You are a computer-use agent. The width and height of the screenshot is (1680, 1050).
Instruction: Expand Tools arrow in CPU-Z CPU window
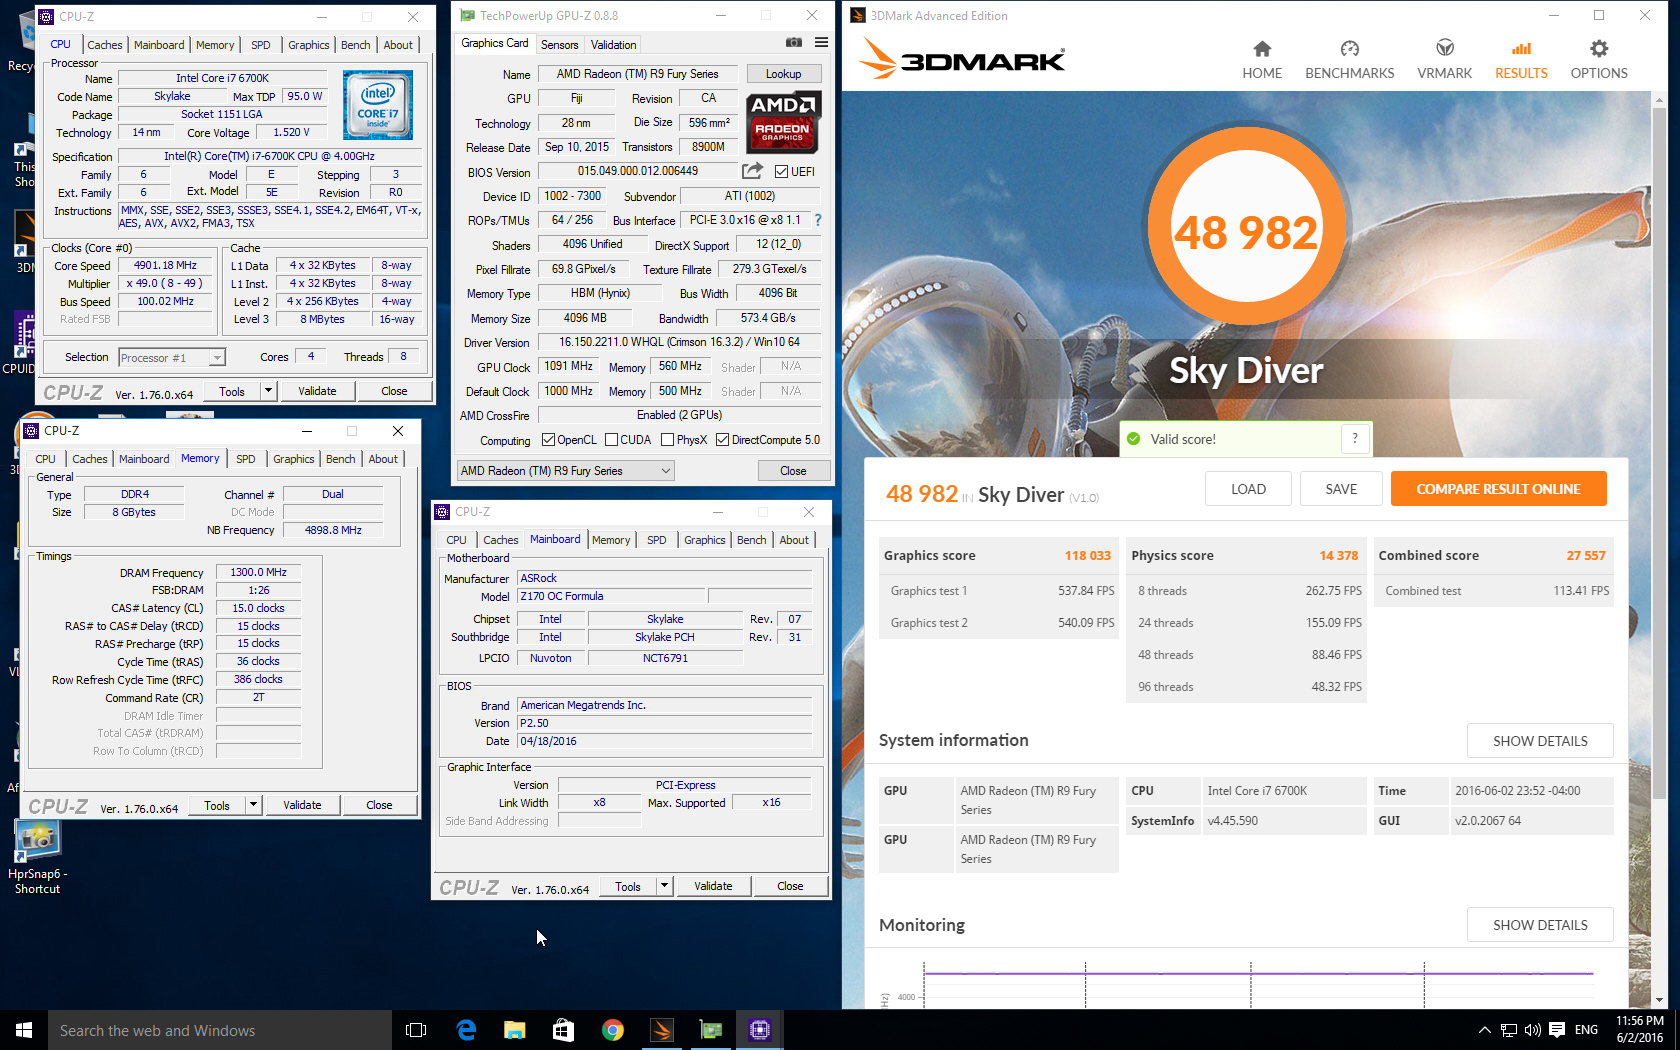268,391
